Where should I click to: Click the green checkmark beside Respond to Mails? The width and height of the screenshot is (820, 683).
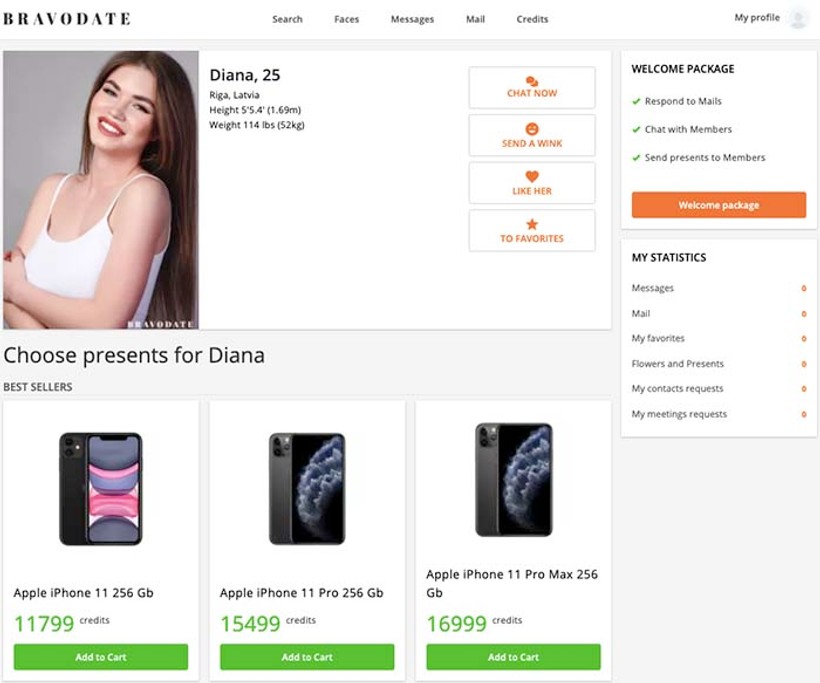(636, 101)
